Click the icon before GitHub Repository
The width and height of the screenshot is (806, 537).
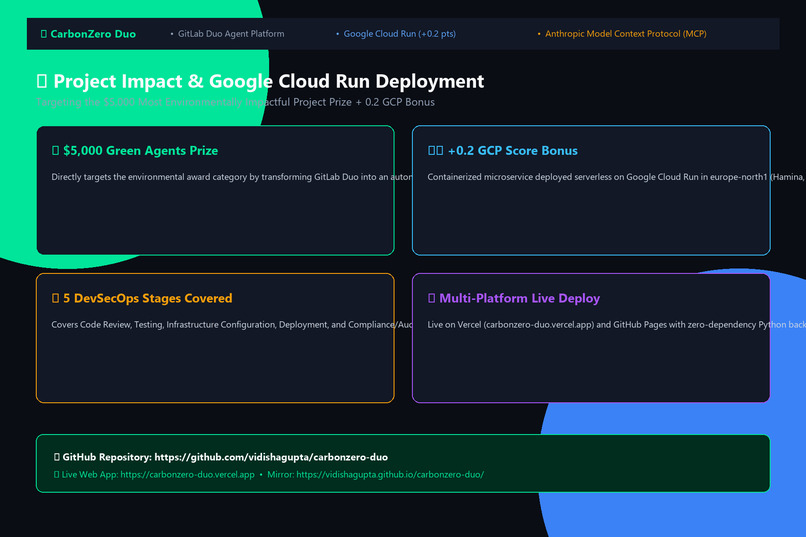[x=57, y=457]
